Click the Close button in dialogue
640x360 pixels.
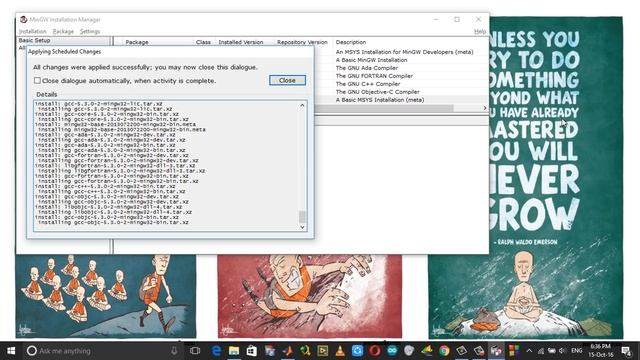click(287, 80)
